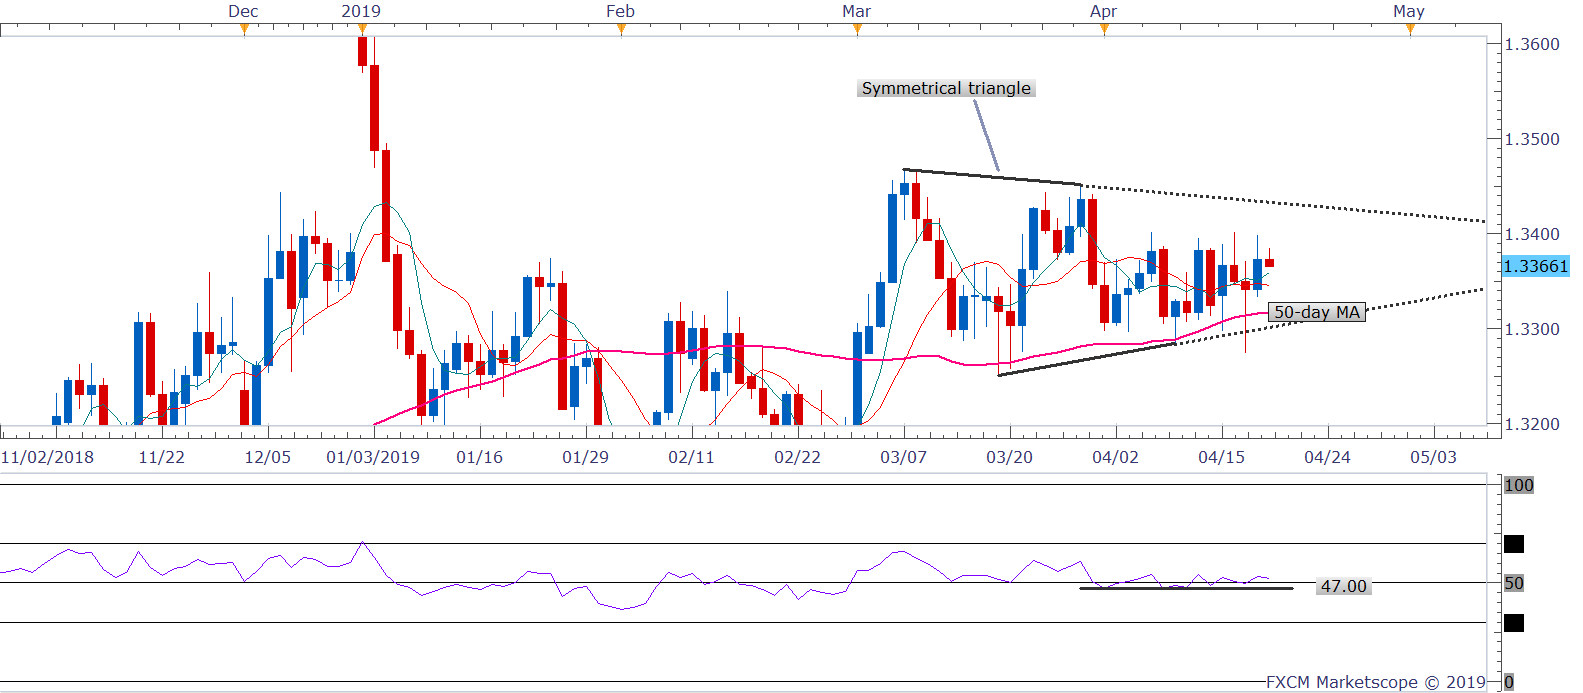Image resolution: width=1583 pixels, height=693 pixels.
Task: Click the 47.00 RSI level label
Action: (x=1342, y=586)
